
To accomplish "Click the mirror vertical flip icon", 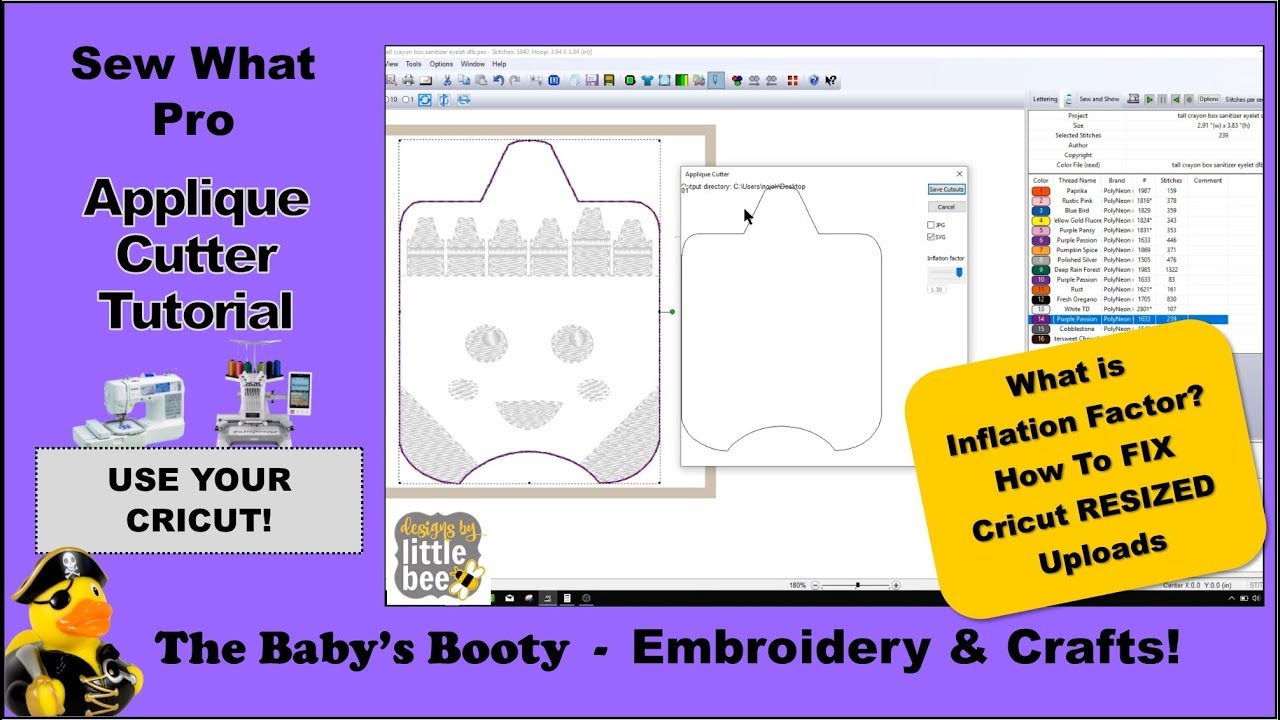I will 444,100.
